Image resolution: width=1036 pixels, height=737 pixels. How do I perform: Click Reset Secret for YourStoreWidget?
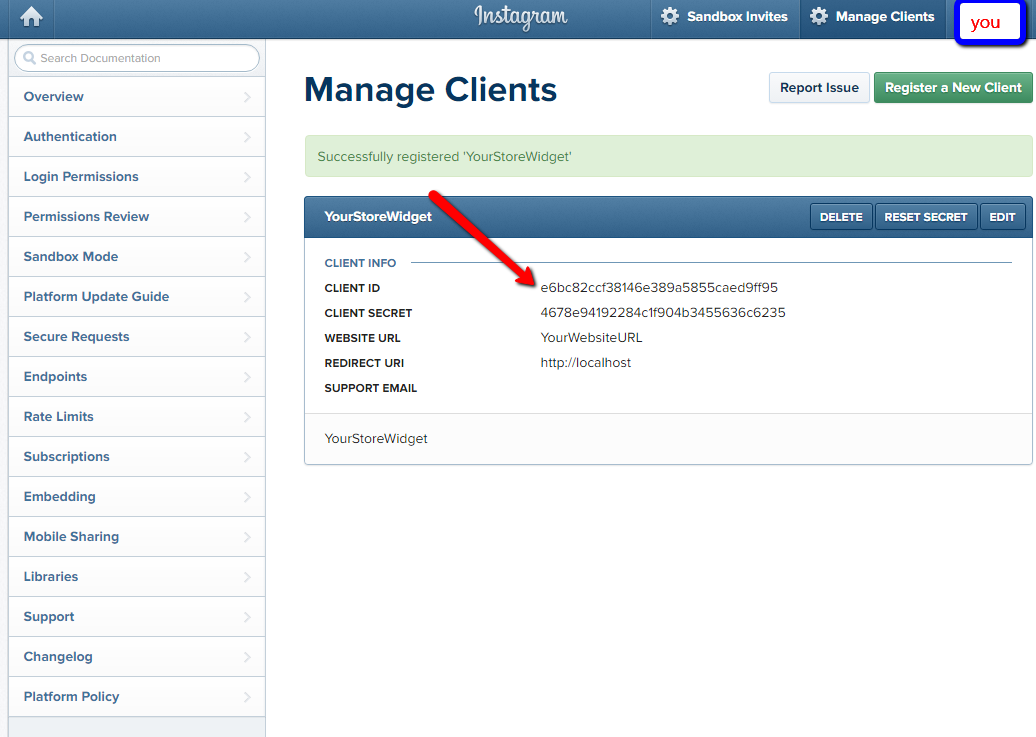[925, 217]
